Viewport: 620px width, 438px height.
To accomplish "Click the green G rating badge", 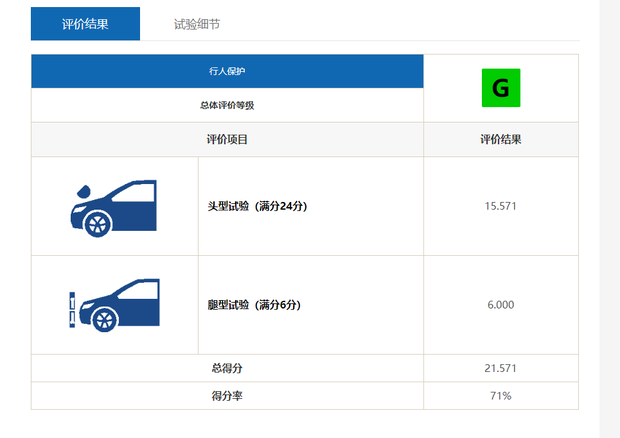I will 500,89.
